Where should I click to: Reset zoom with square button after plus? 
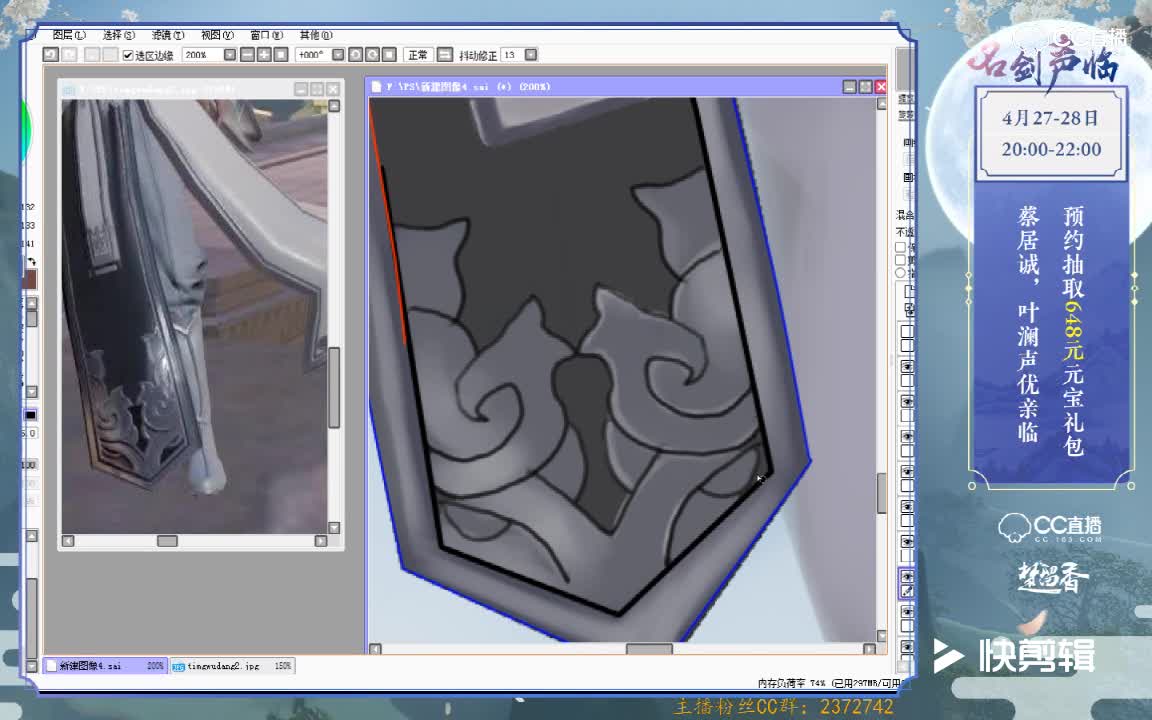pos(281,55)
